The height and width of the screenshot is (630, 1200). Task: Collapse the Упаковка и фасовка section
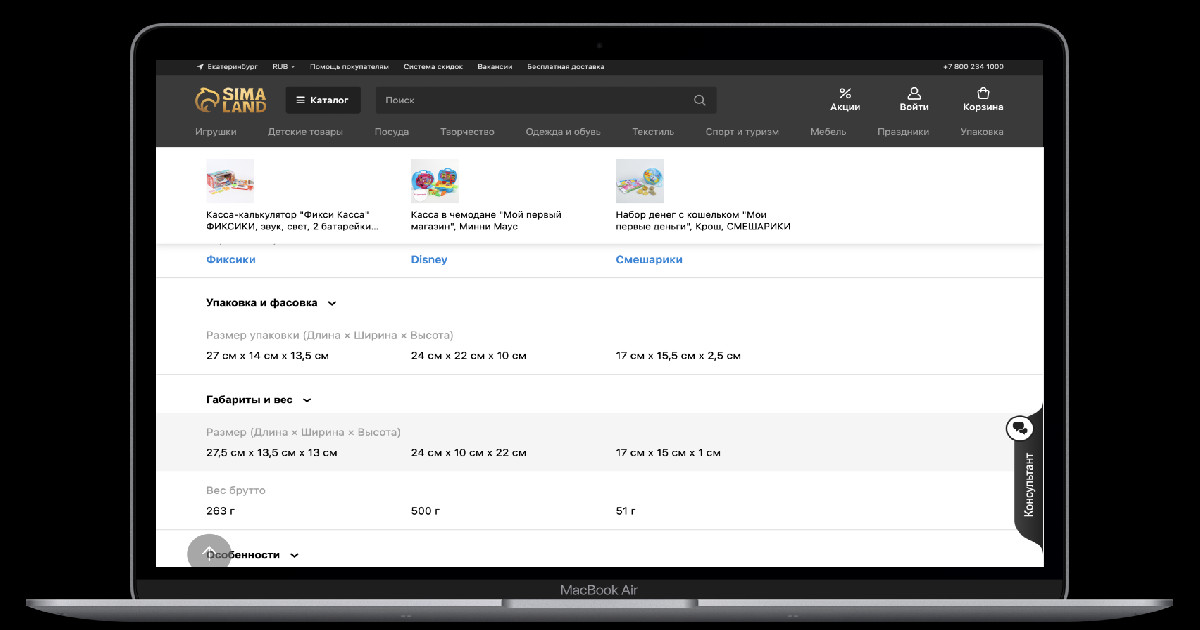click(x=332, y=303)
